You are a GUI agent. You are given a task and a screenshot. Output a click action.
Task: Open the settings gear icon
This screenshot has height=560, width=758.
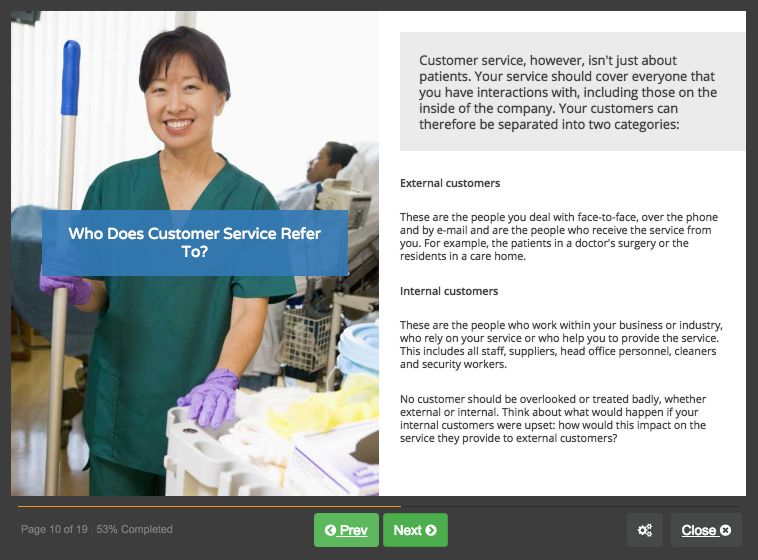click(x=645, y=530)
